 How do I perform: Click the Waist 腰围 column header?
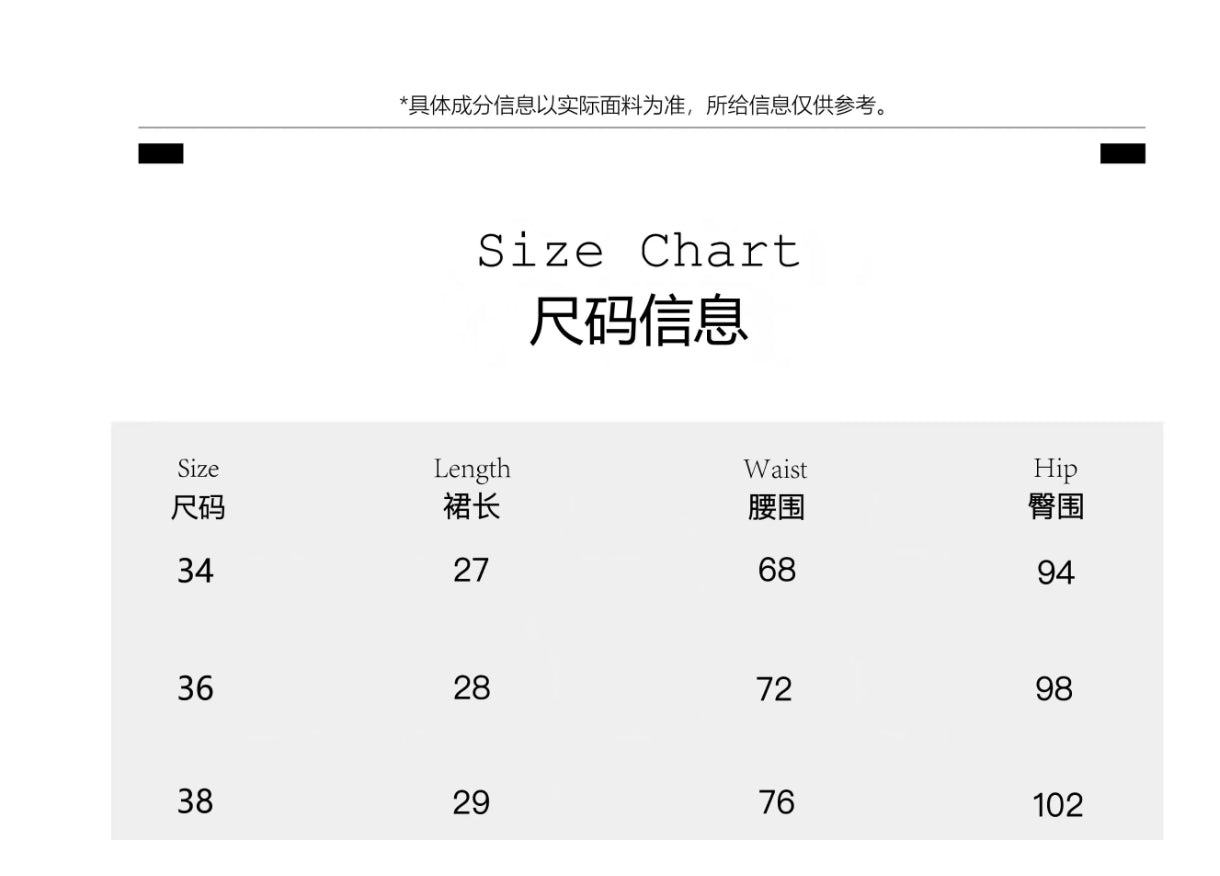[x=776, y=489]
